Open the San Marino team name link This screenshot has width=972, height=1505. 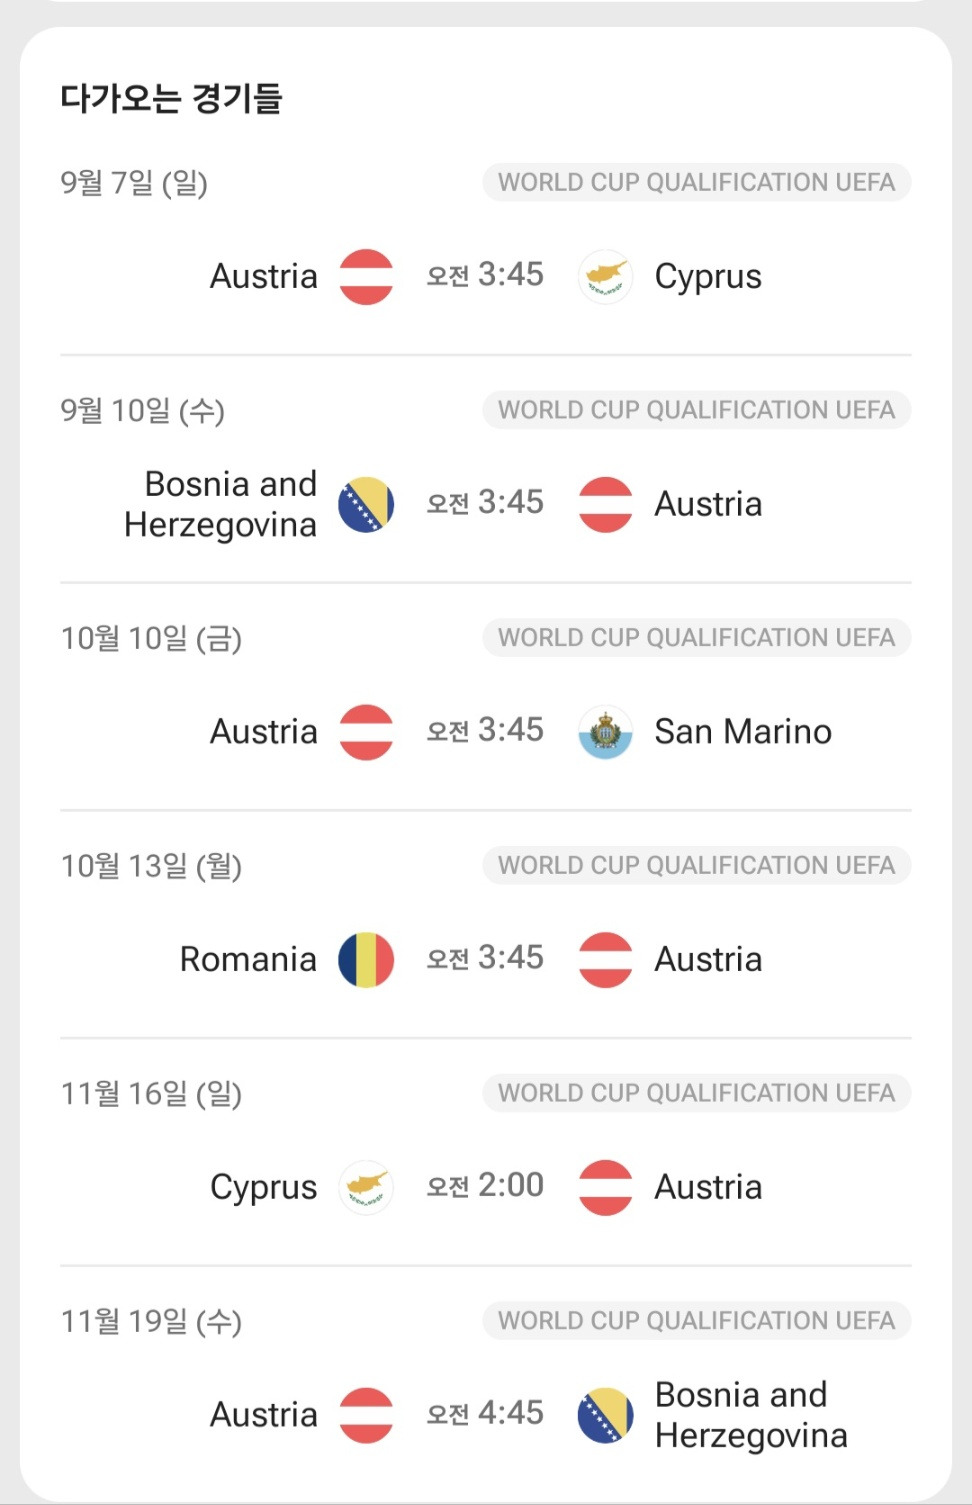point(743,732)
